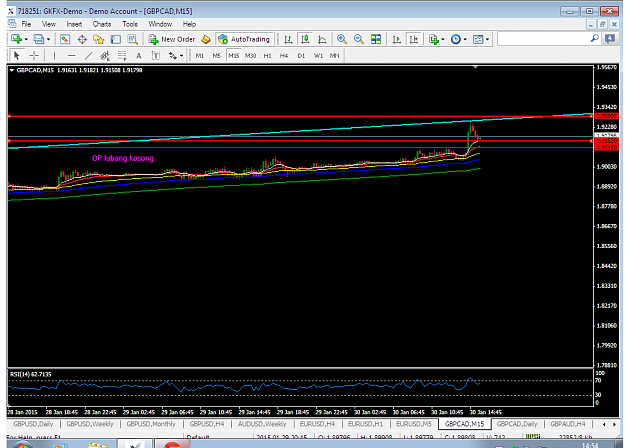Zoom in on the chart

(342, 39)
